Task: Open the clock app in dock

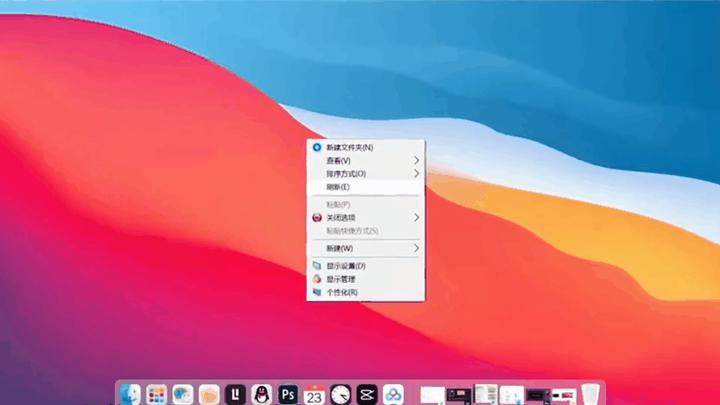Action: [340, 394]
